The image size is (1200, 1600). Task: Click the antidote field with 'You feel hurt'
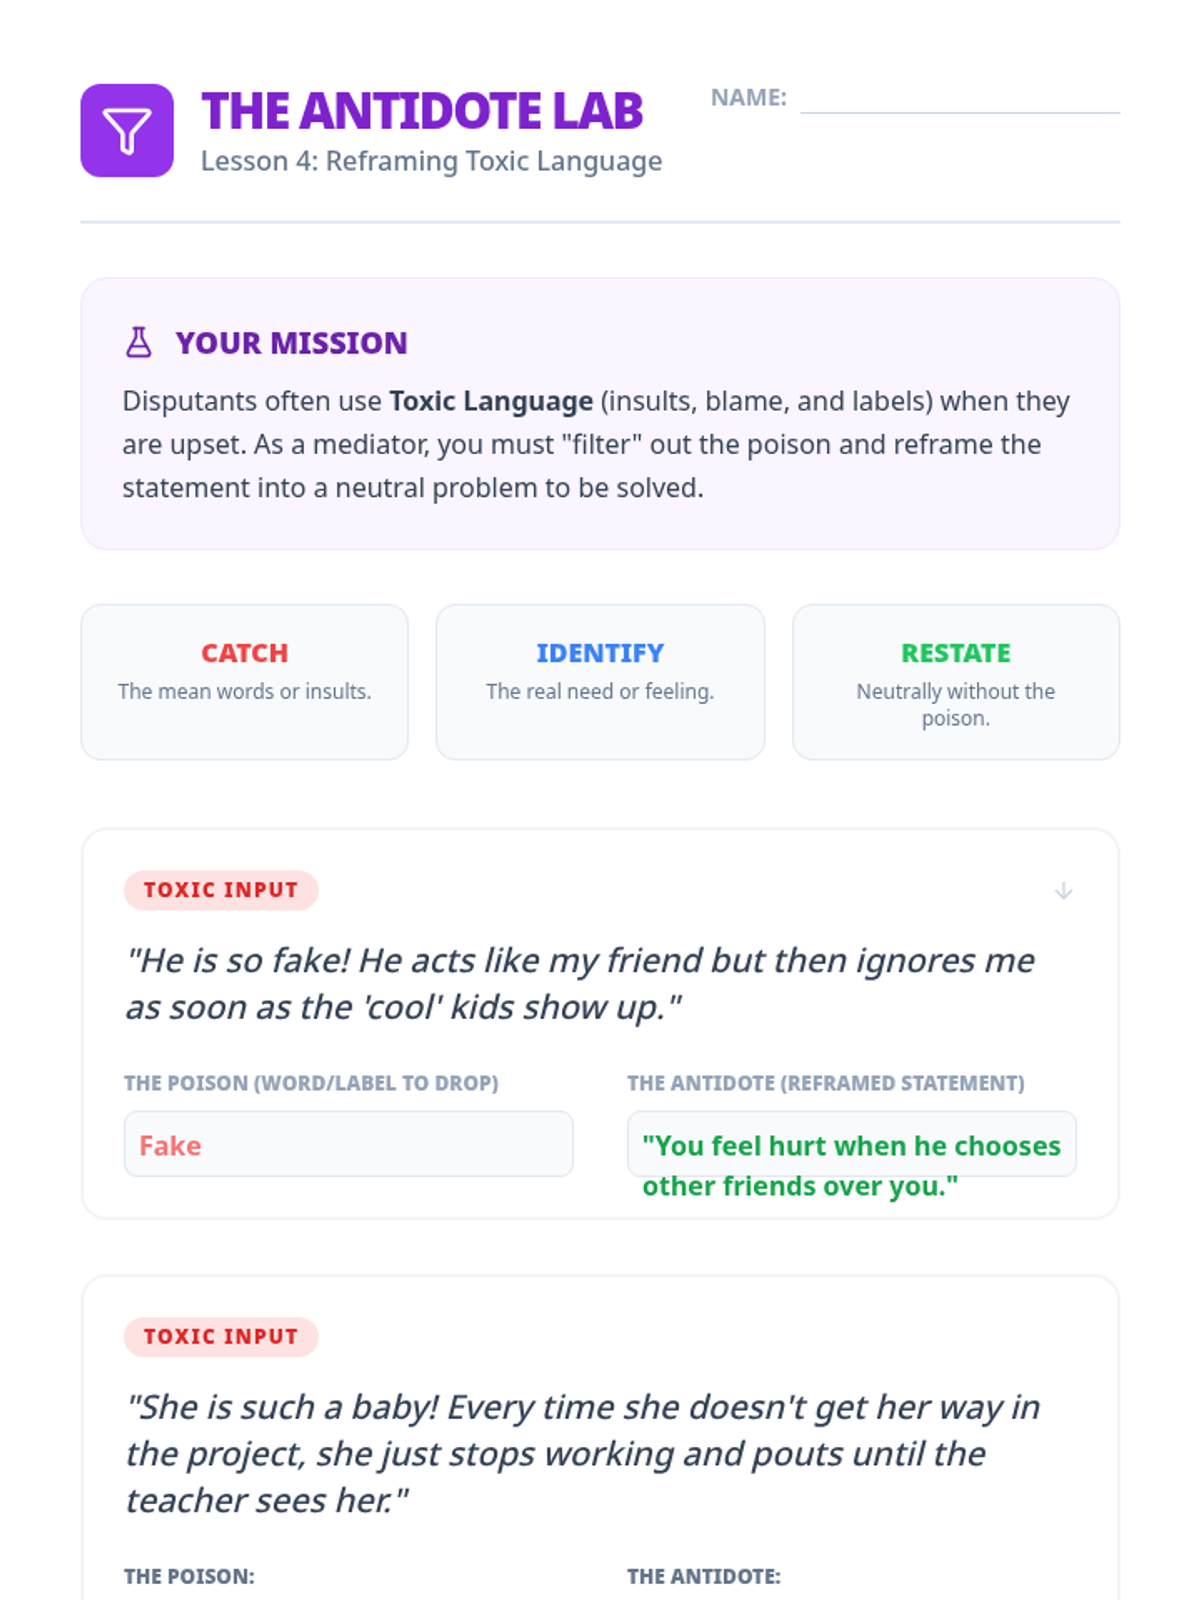point(851,1145)
